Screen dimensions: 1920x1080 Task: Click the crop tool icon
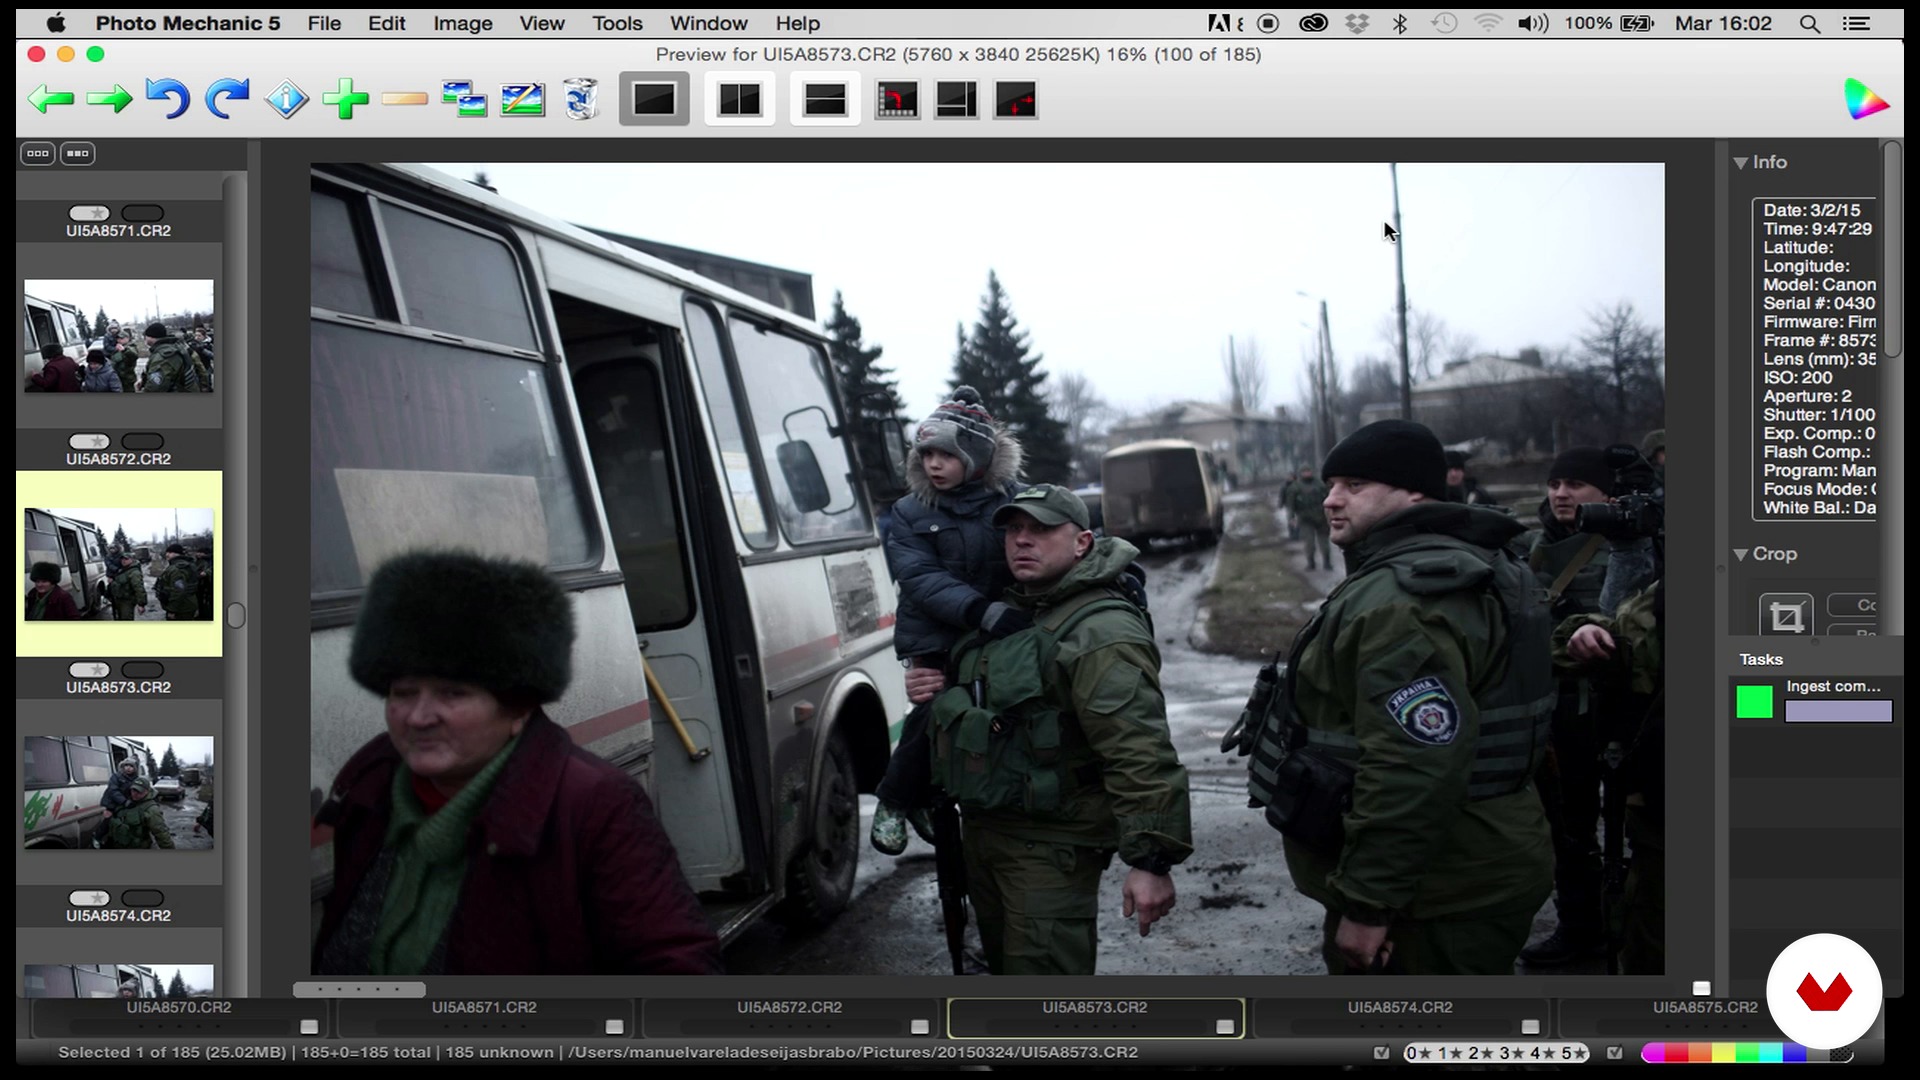[x=1786, y=616]
